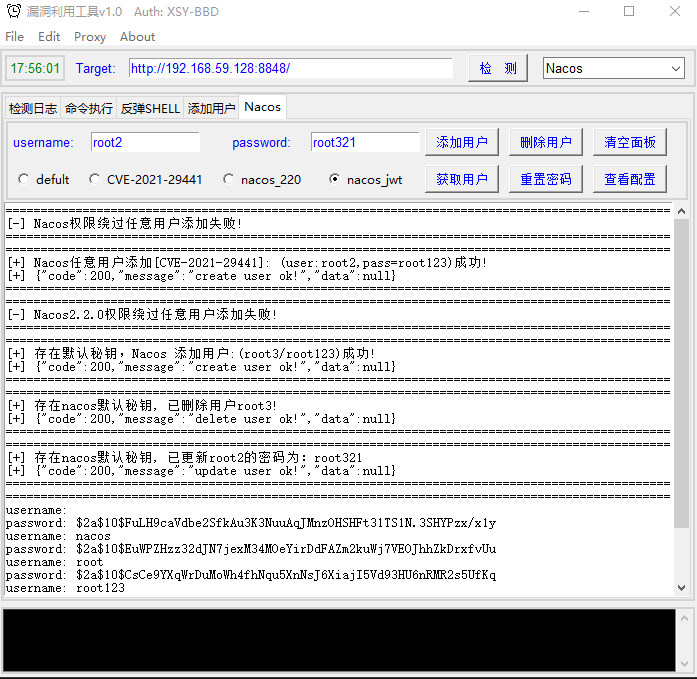
Task: Click the 获取用户 button
Action: 462,179
